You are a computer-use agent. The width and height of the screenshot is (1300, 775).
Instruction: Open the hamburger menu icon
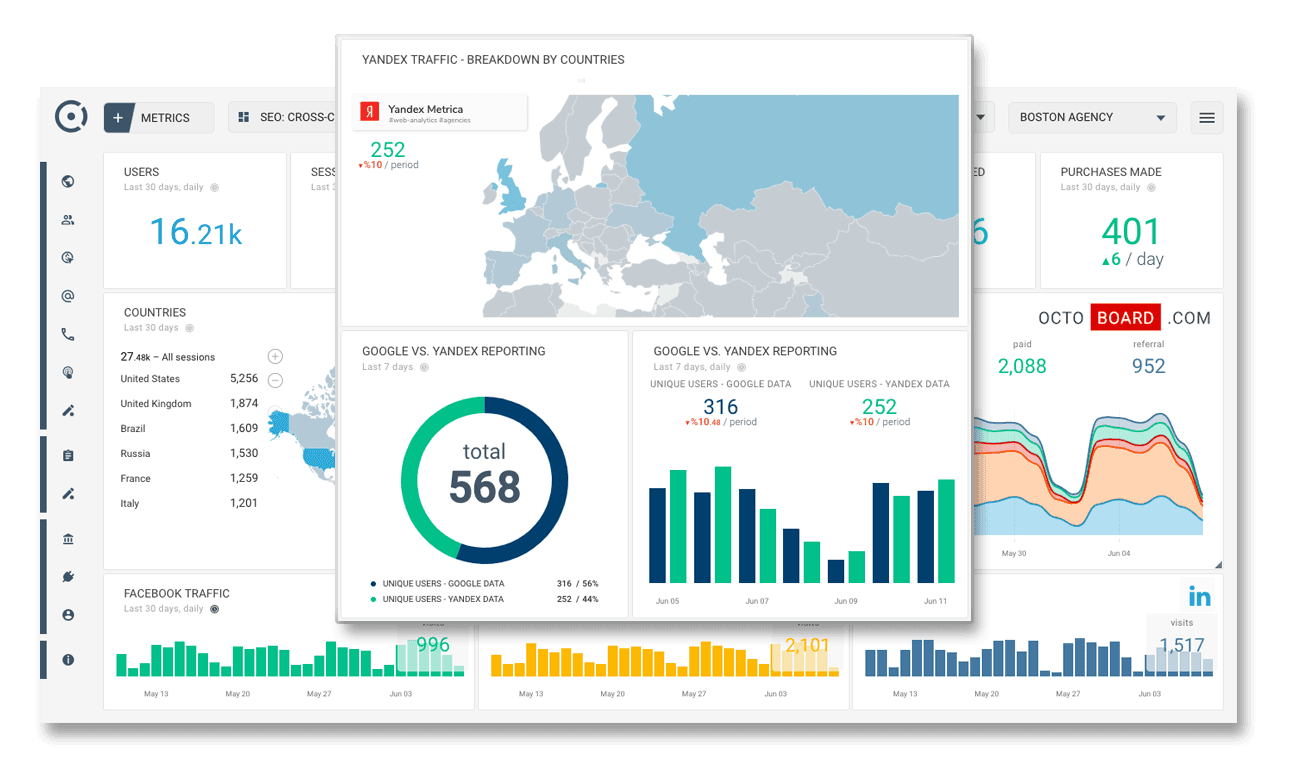(1207, 118)
